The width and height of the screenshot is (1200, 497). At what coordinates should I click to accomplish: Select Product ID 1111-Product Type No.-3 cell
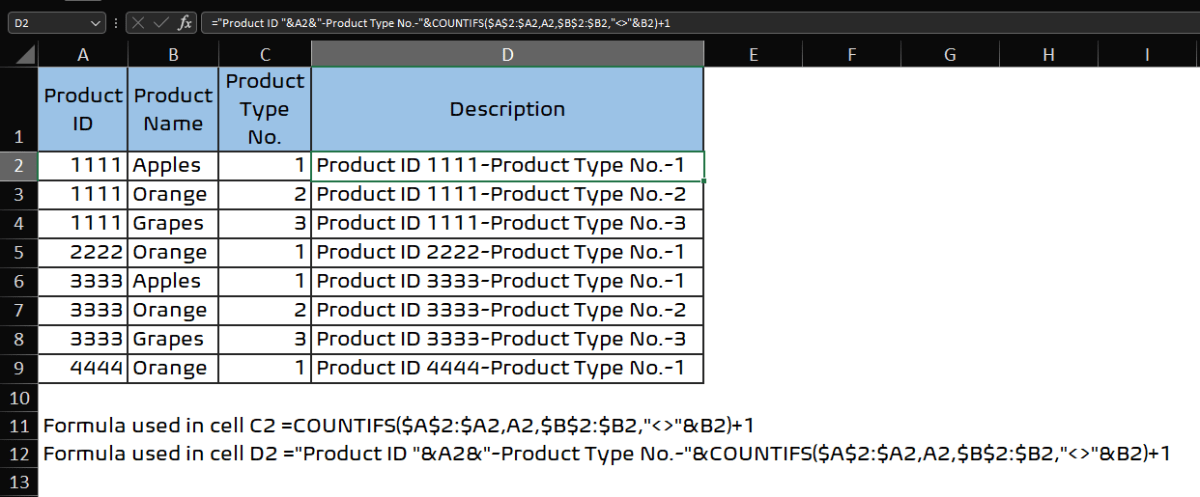508,224
